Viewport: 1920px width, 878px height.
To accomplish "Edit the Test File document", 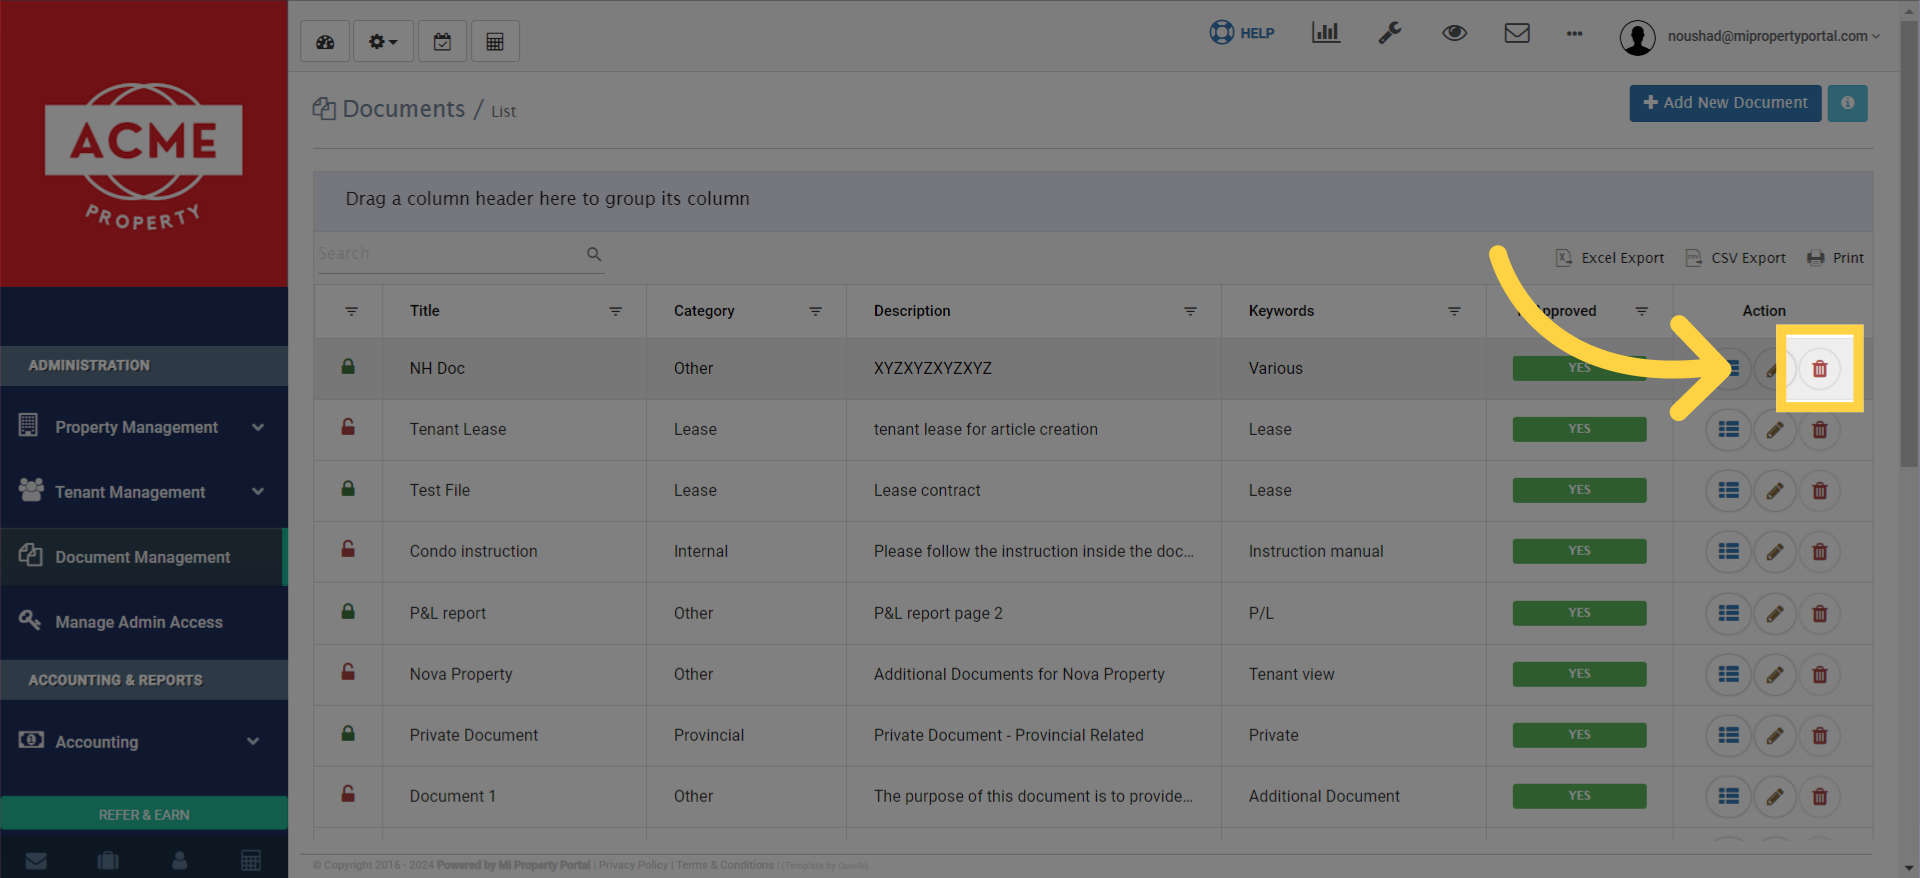I will point(1774,491).
